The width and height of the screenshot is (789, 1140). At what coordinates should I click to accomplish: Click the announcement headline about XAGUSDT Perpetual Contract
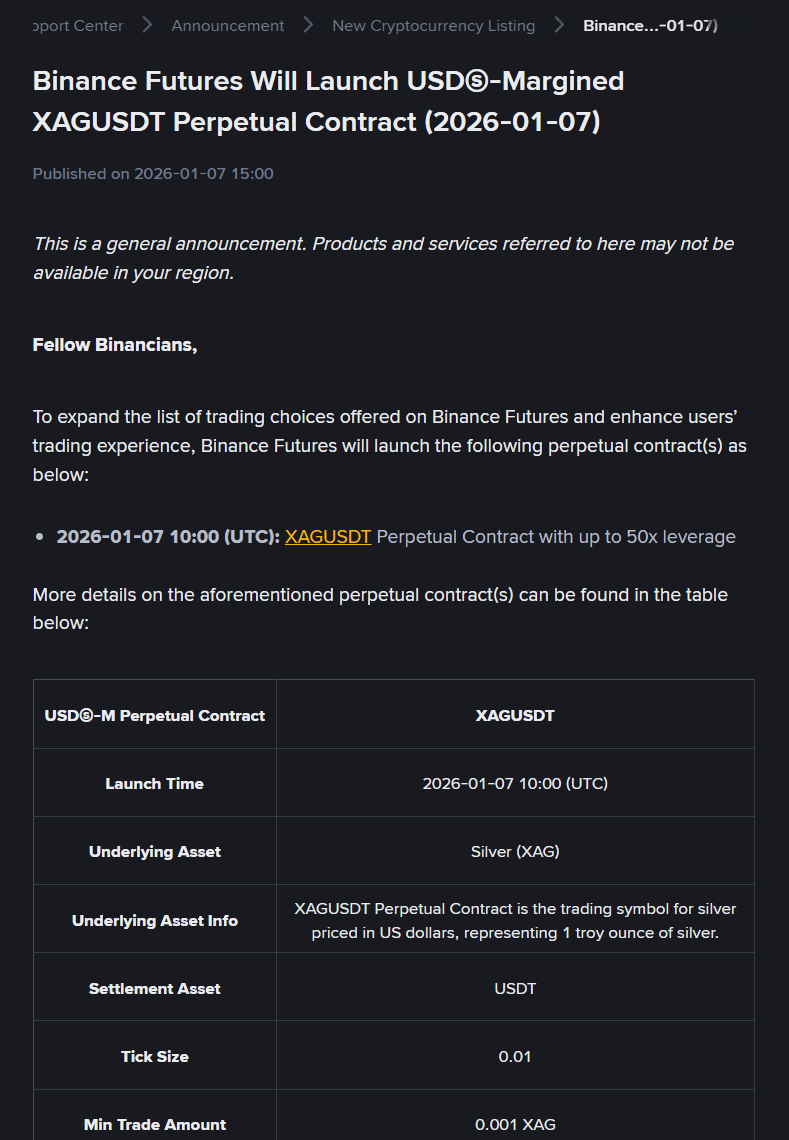point(328,101)
